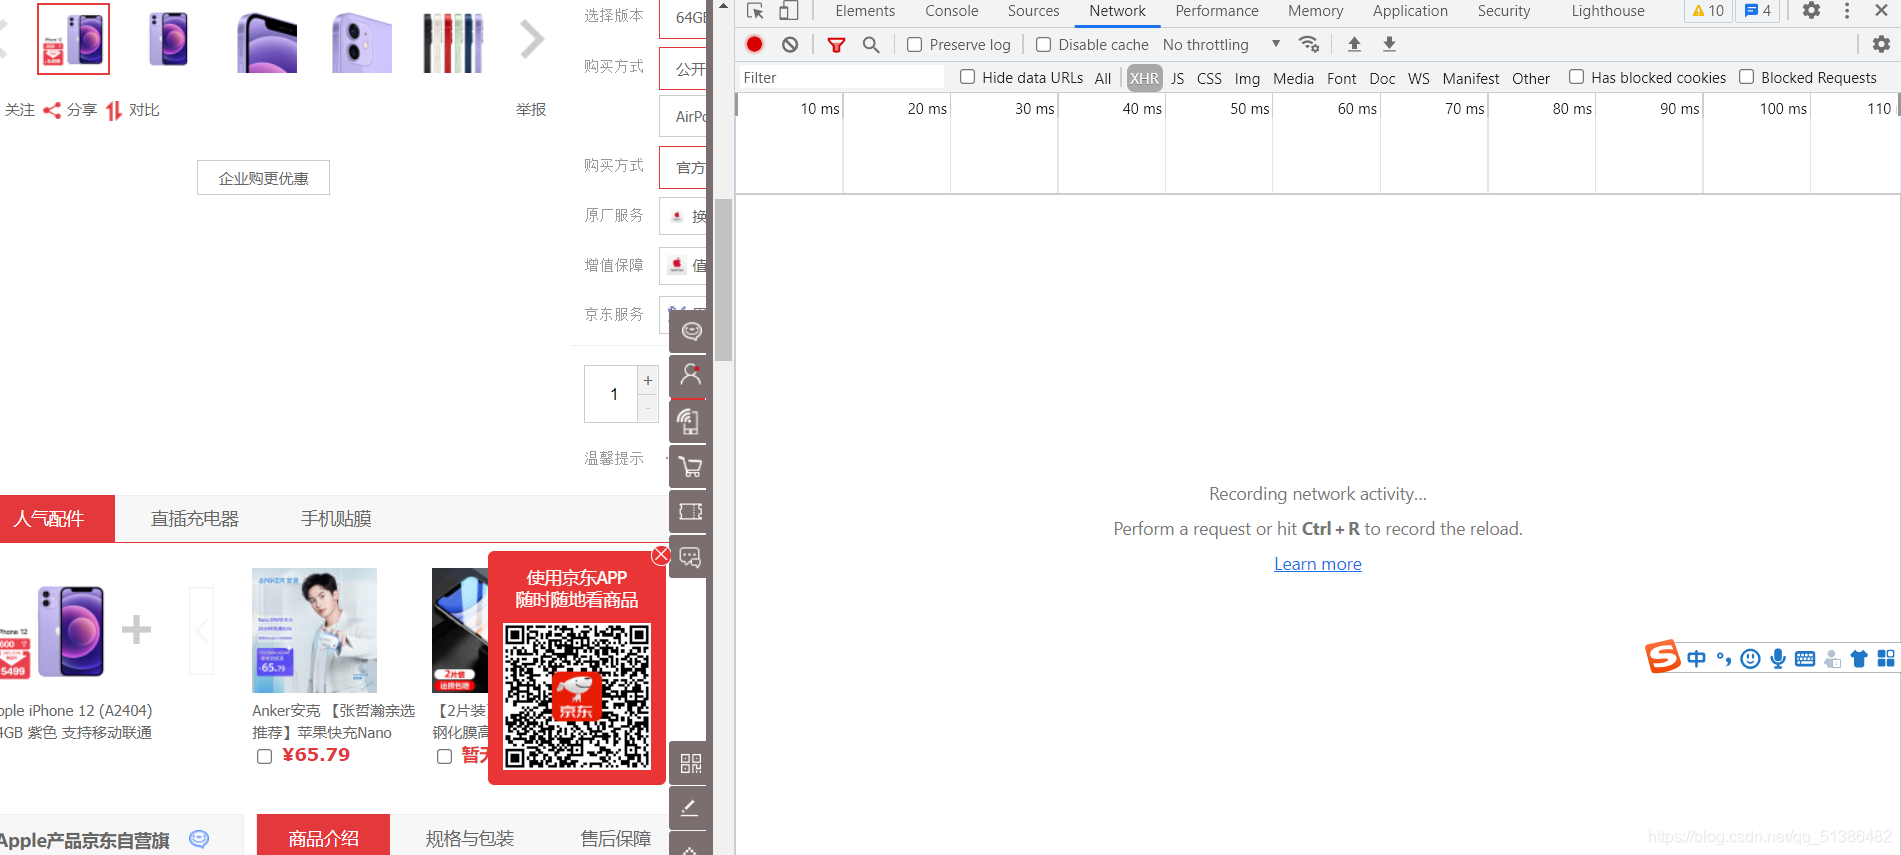The width and height of the screenshot is (1901, 855).
Task: Open the Sources tab
Action: [1033, 11]
